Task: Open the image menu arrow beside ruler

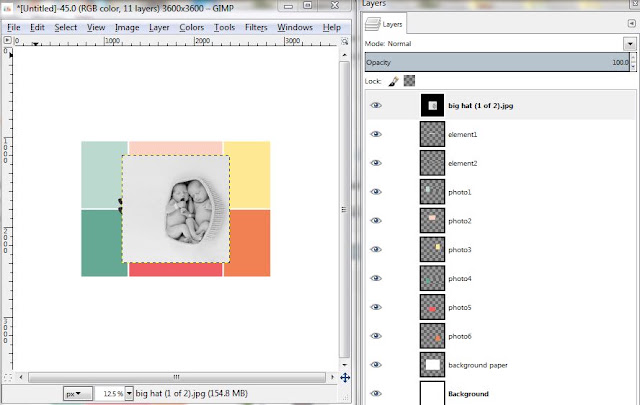Action: pyautogui.click(x=7, y=40)
